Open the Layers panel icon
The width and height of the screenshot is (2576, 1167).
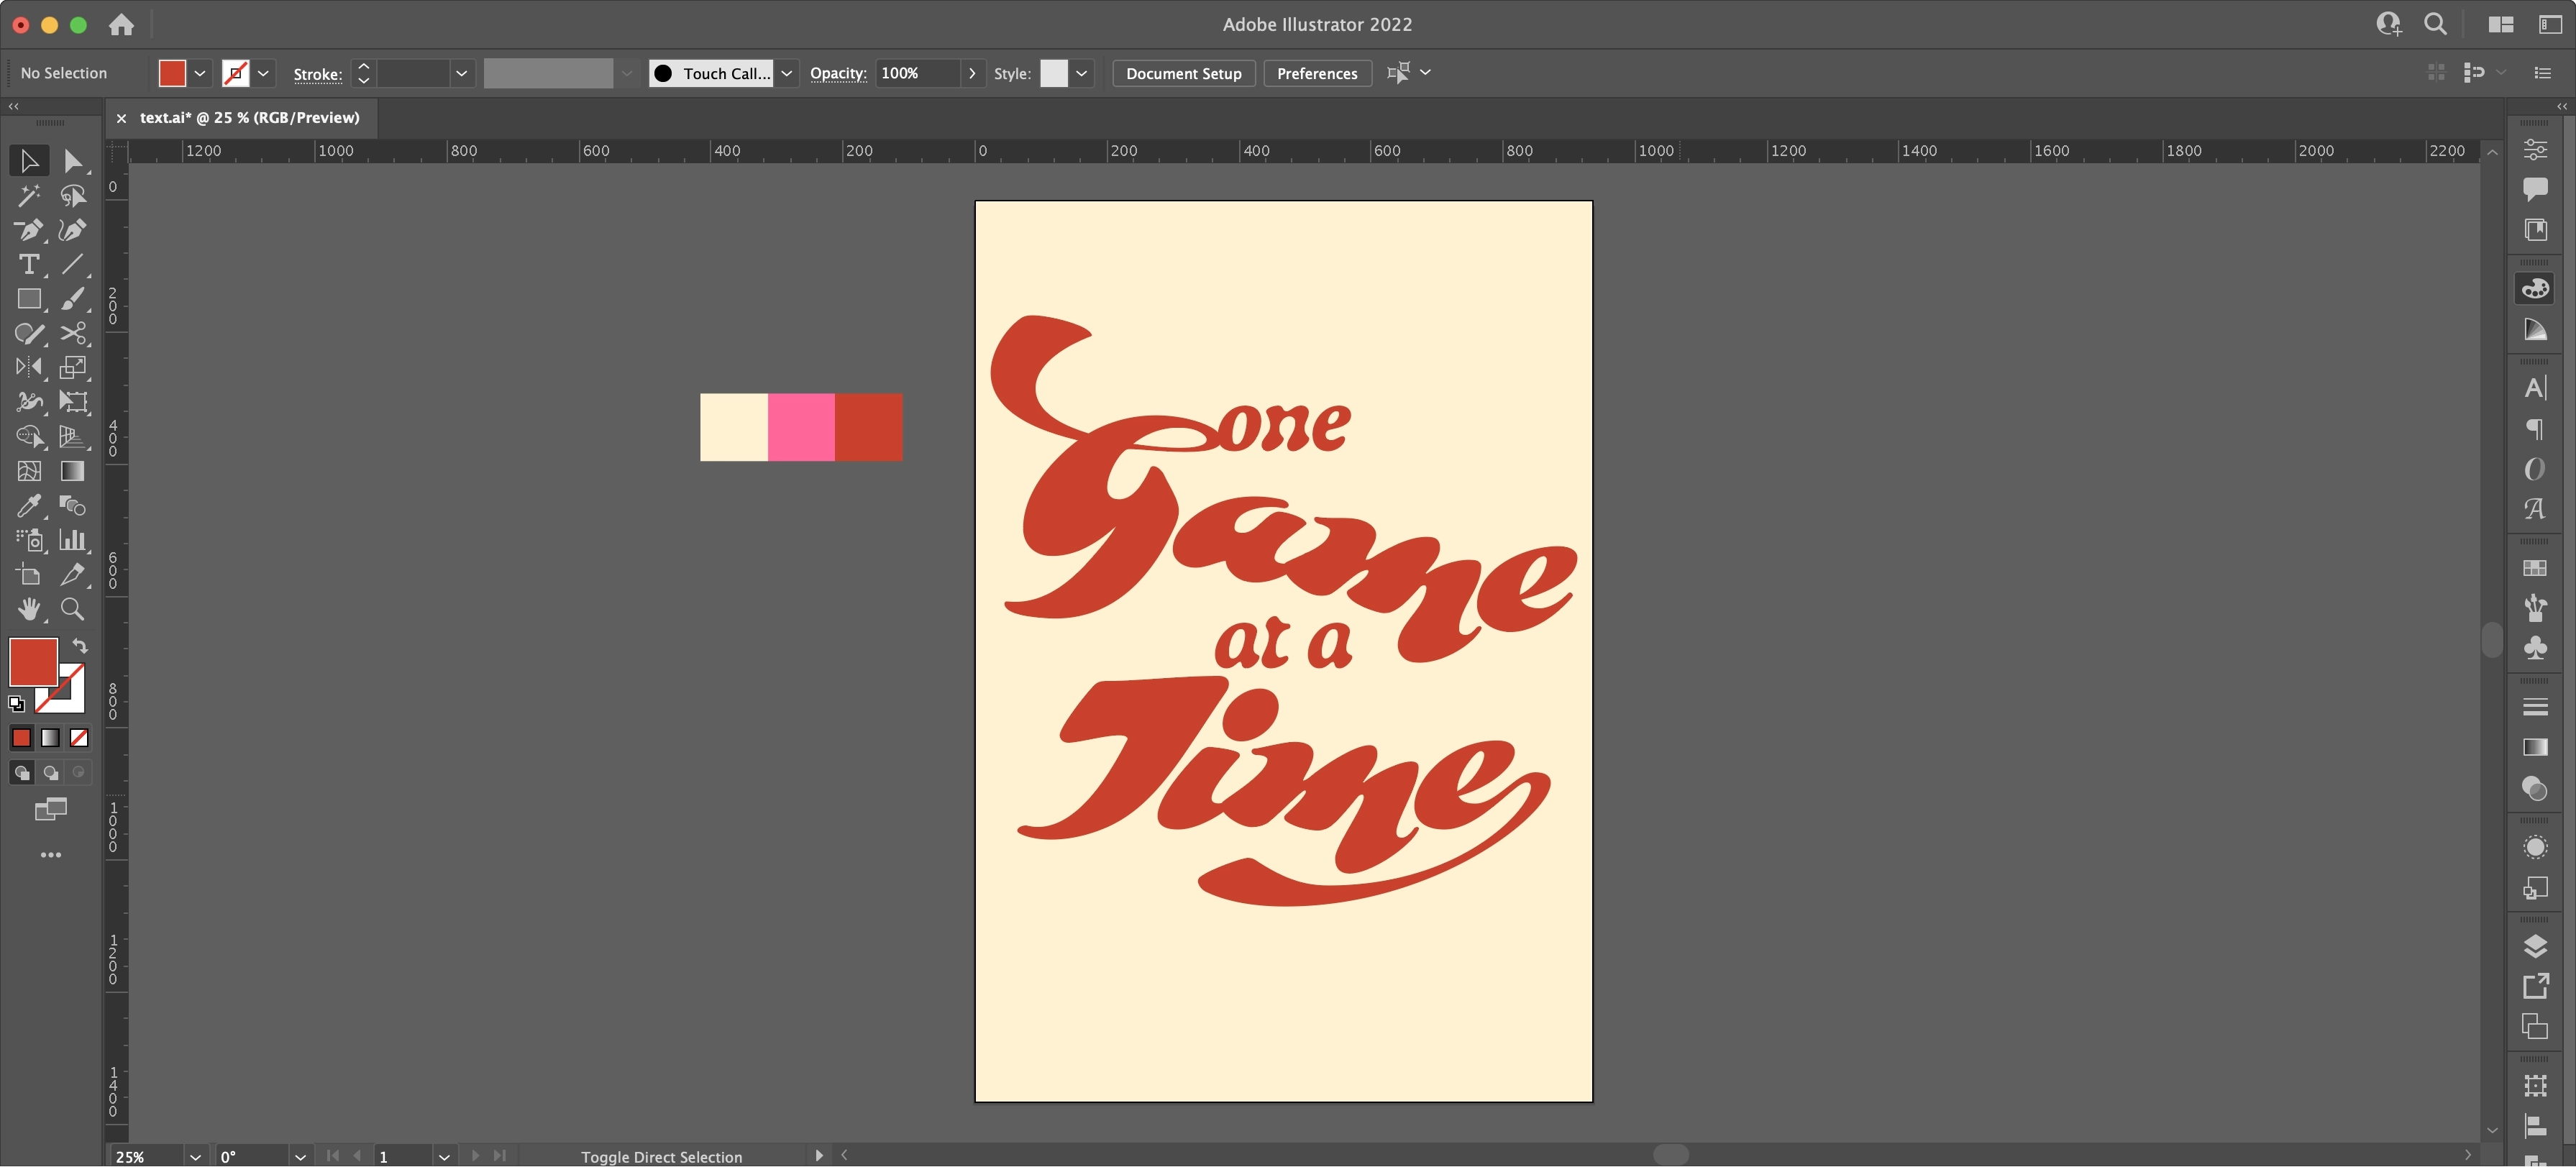click(x=2535, y=946)
